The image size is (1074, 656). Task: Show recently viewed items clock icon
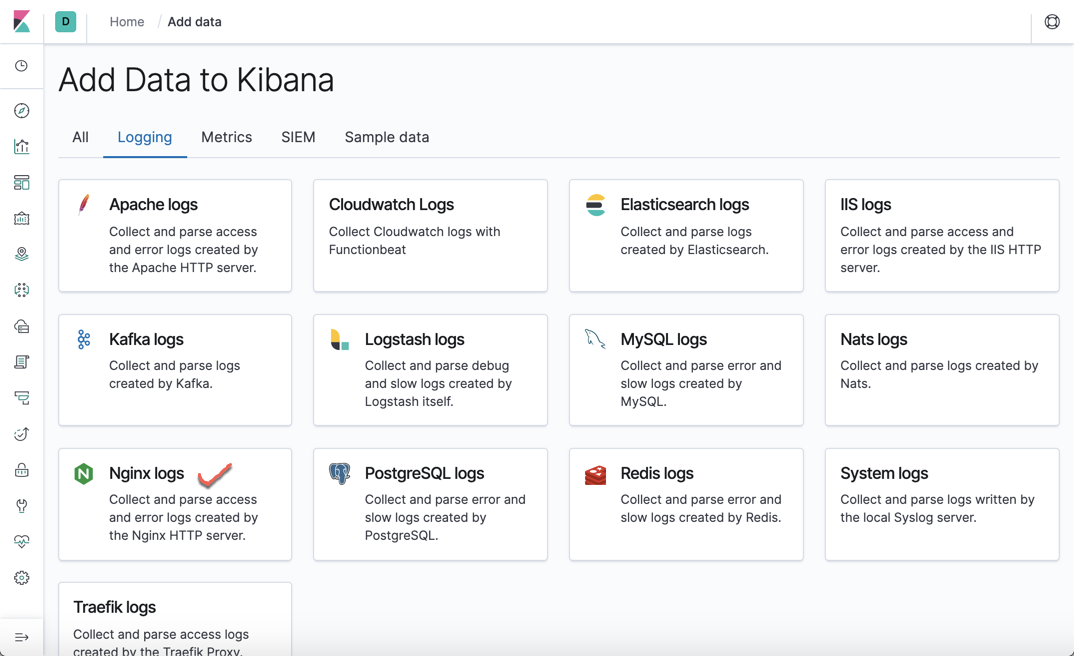pyautogui.click(x=22, y=66)
